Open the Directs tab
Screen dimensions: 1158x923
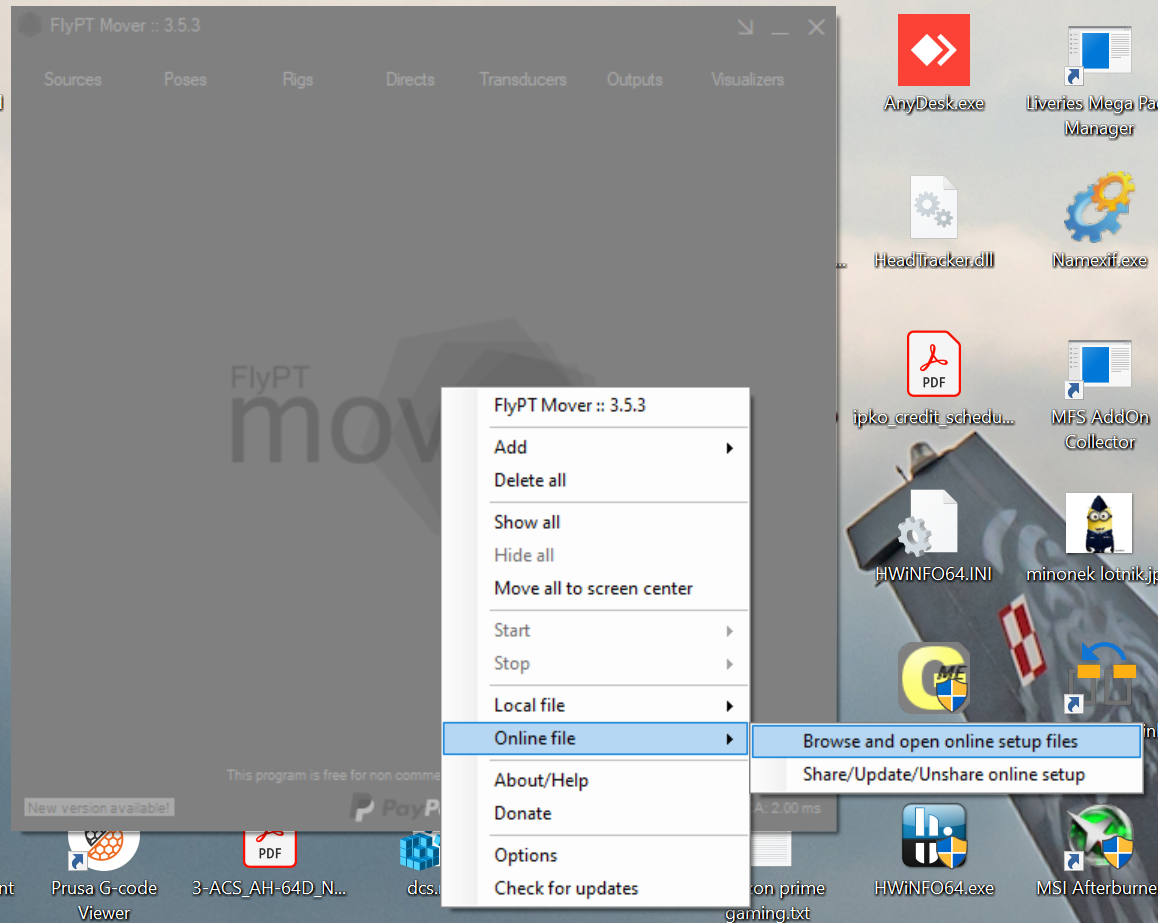click(x=410, y=79)
